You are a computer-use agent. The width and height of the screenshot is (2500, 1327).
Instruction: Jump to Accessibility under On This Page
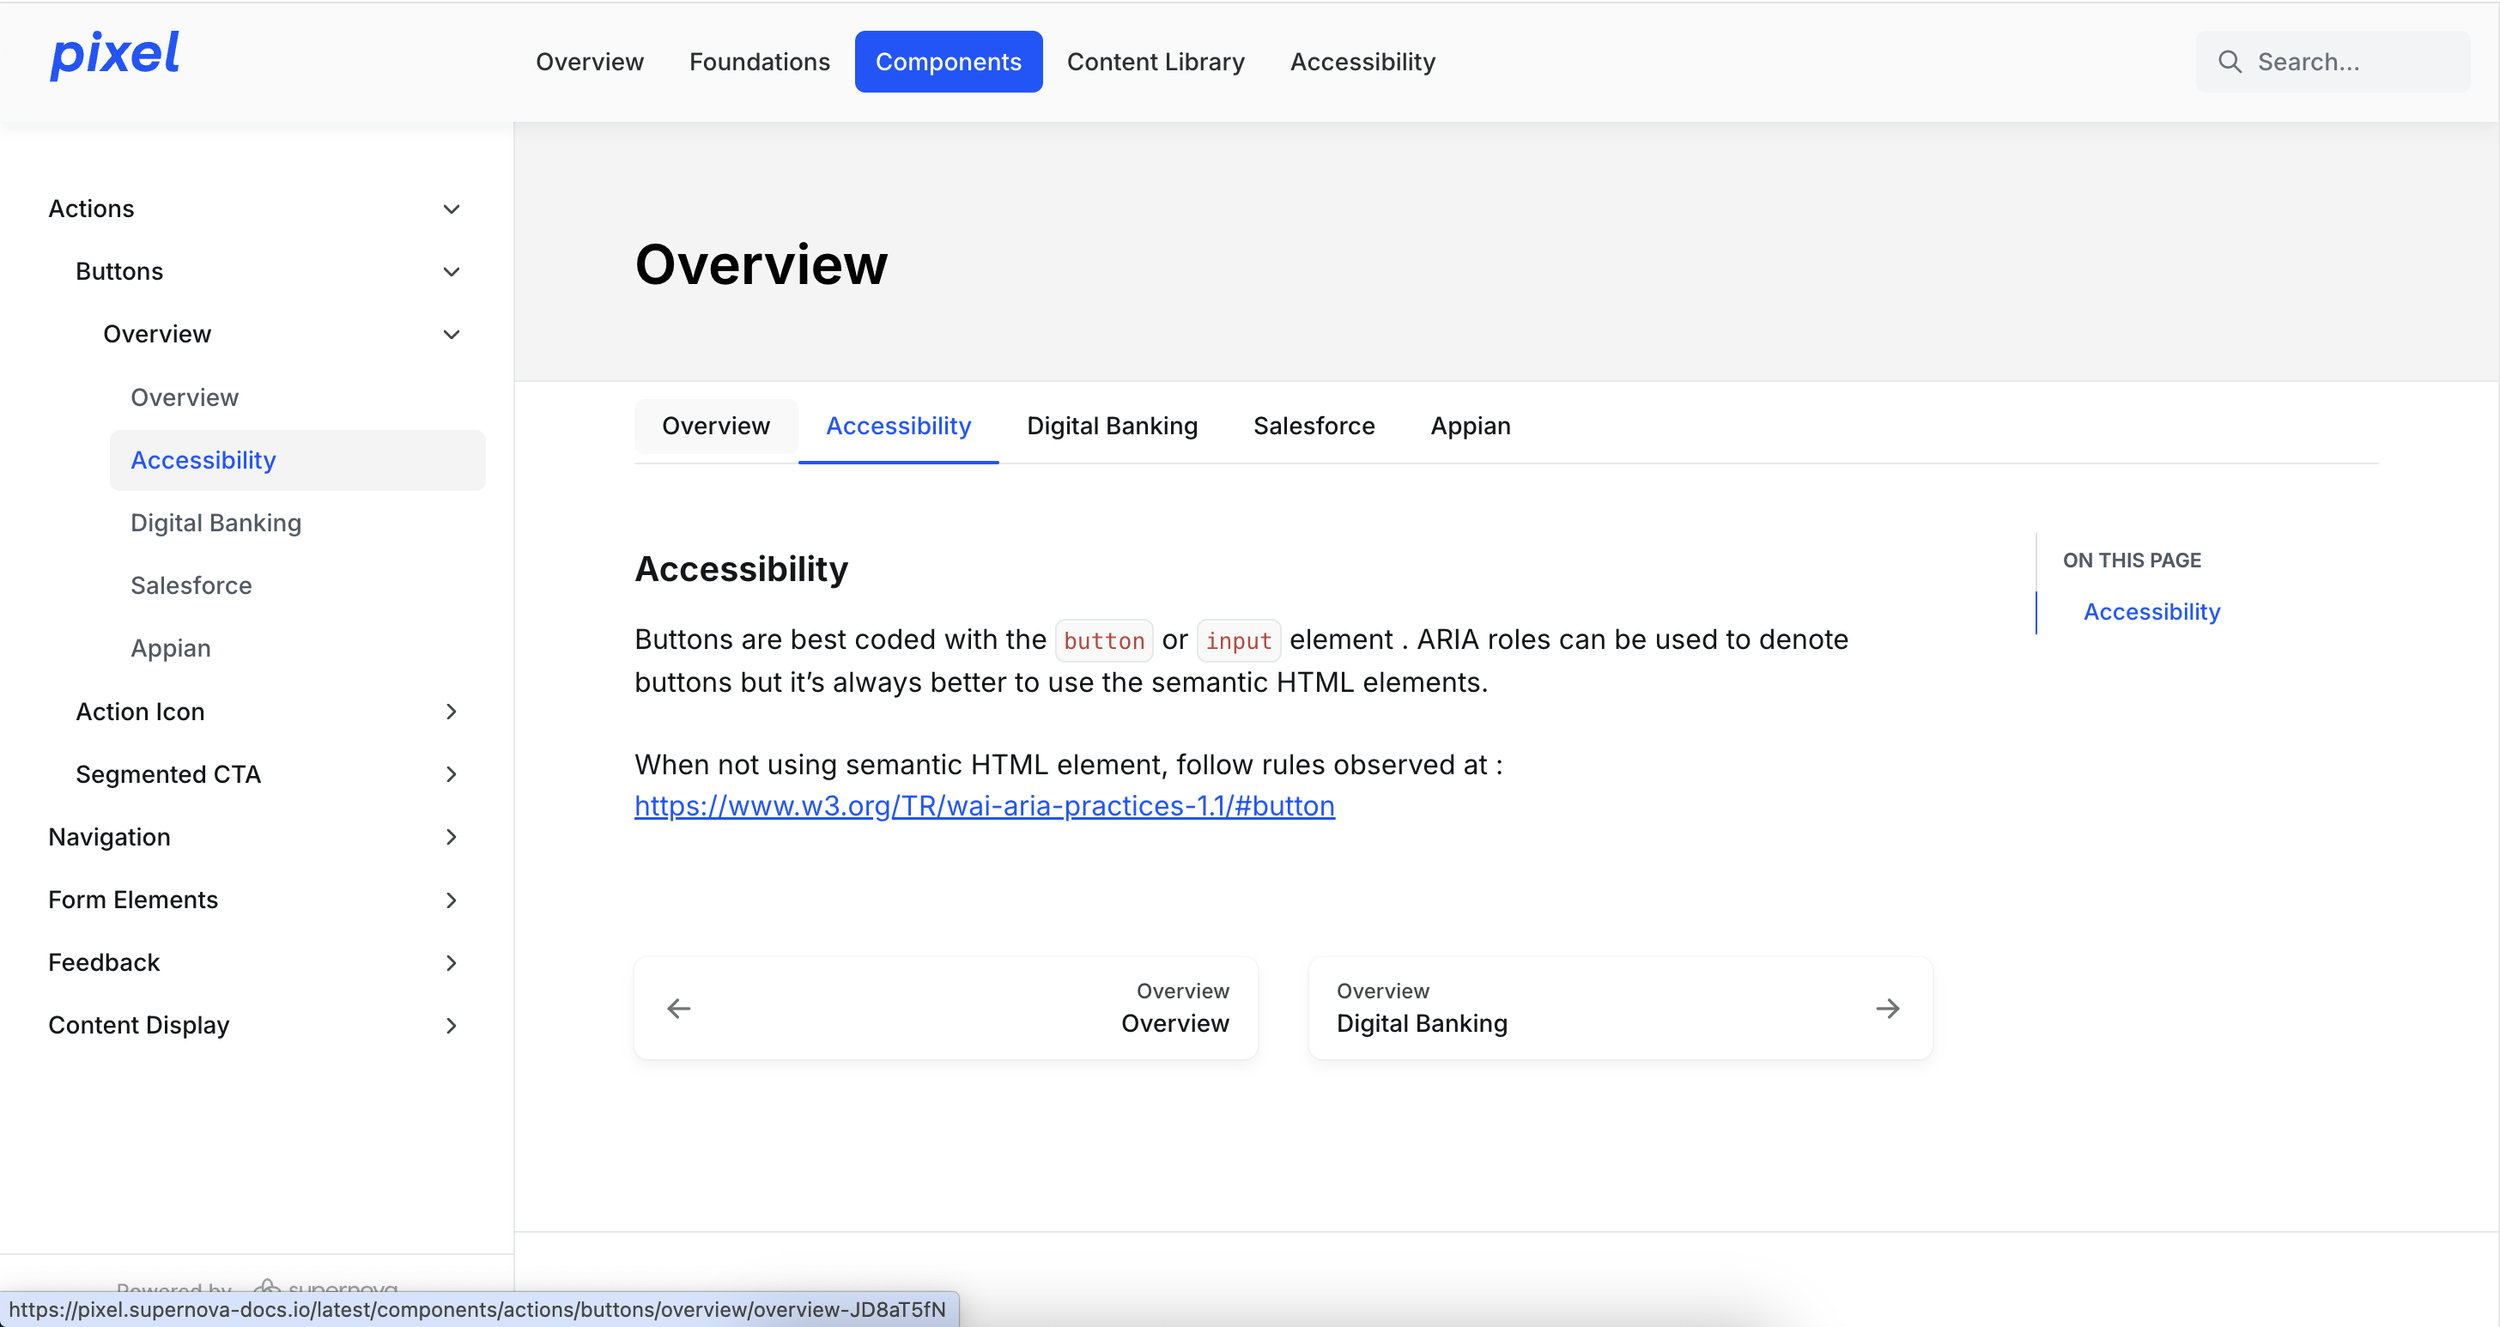(x=2151, y=612)
